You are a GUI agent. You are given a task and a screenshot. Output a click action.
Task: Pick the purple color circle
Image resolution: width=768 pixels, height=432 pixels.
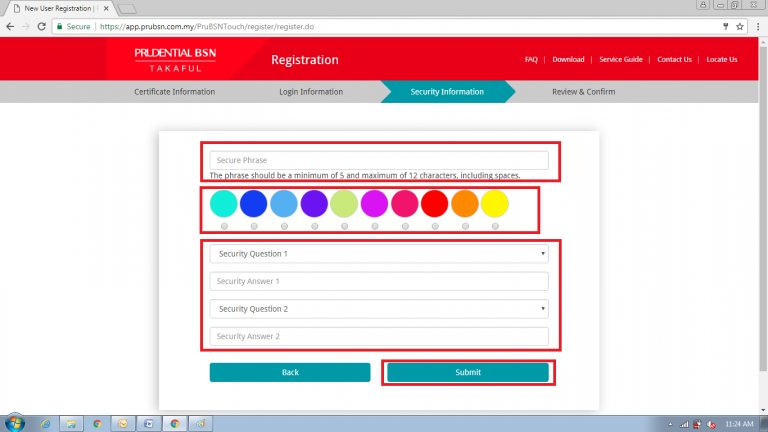(x=314, y=203)
